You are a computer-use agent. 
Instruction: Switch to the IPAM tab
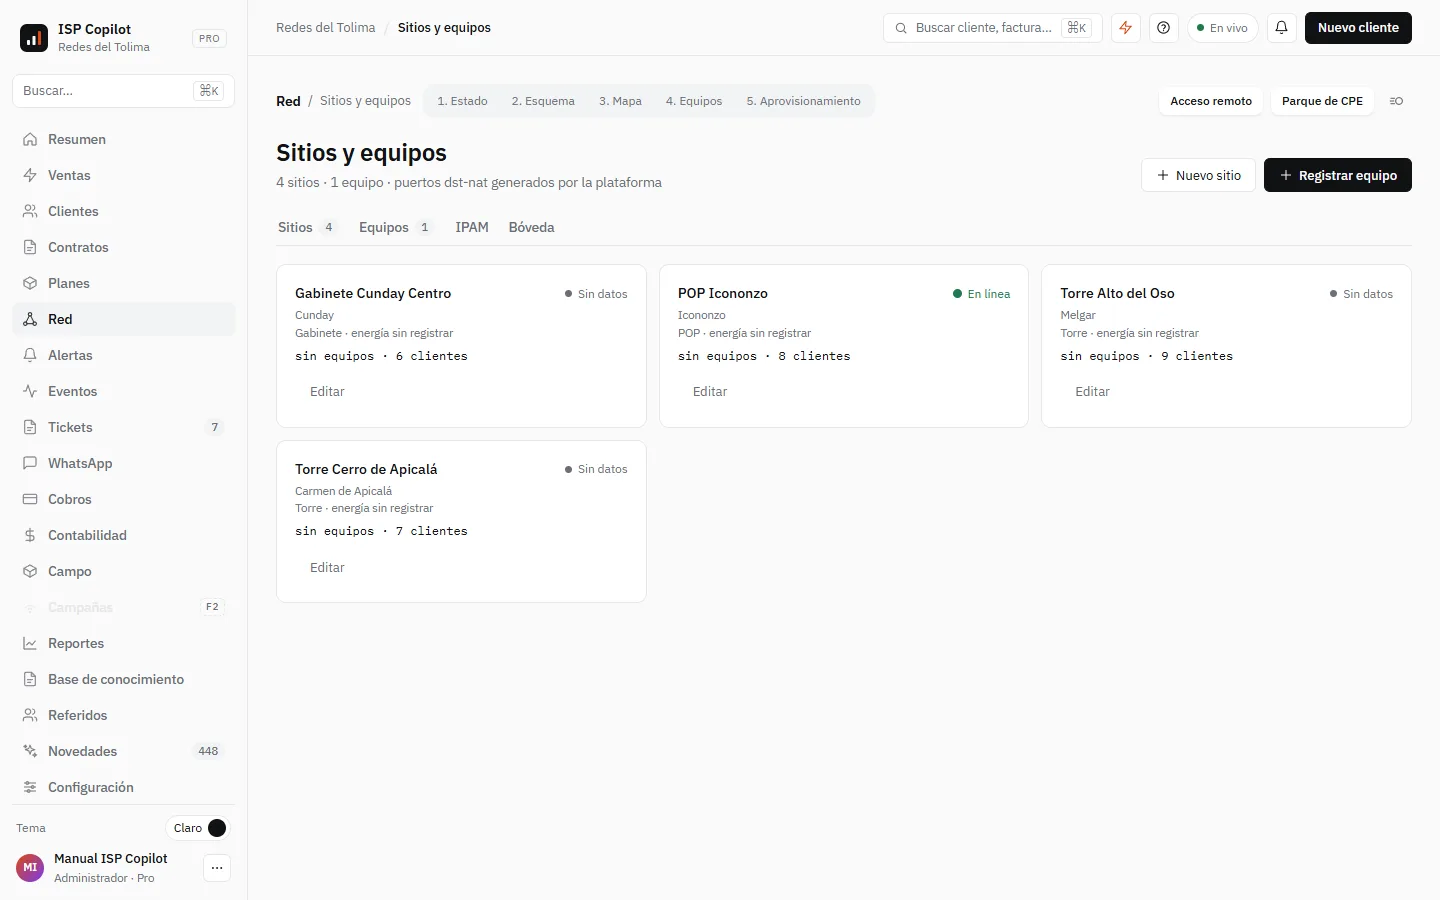pyautogui.click(x=472, y=227)
